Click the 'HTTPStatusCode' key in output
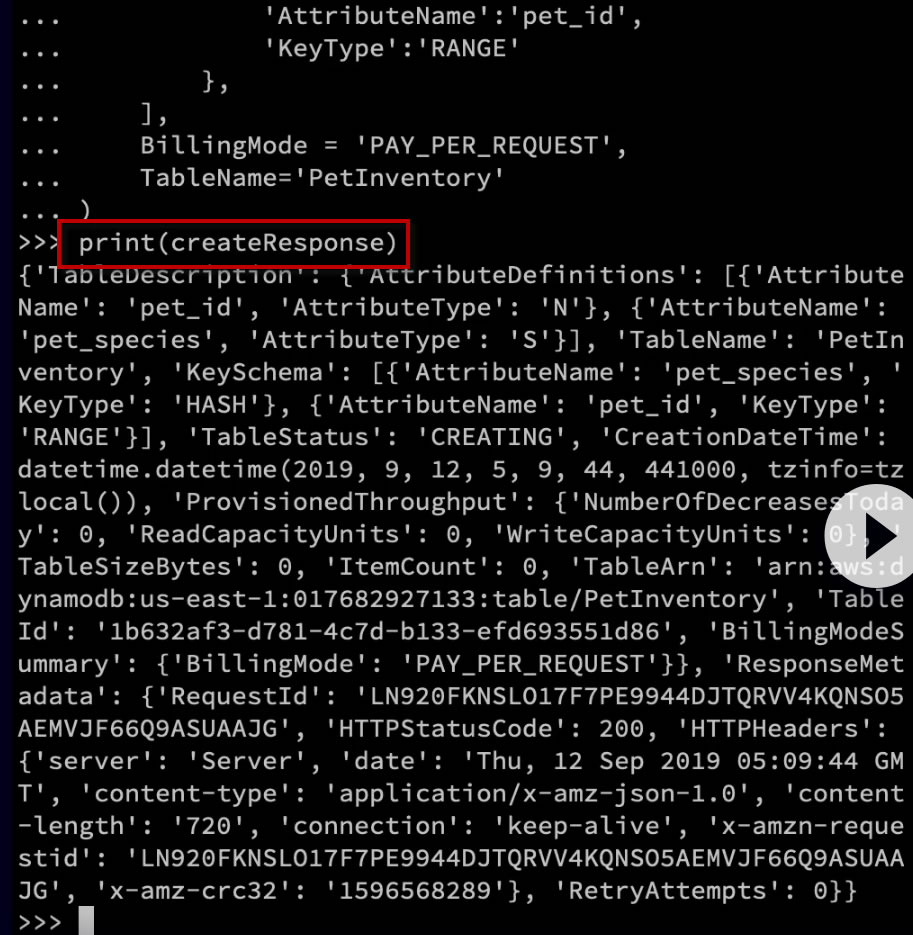This screenshot has width=913, height=935. pyautogui.click(x=445, y=728)
